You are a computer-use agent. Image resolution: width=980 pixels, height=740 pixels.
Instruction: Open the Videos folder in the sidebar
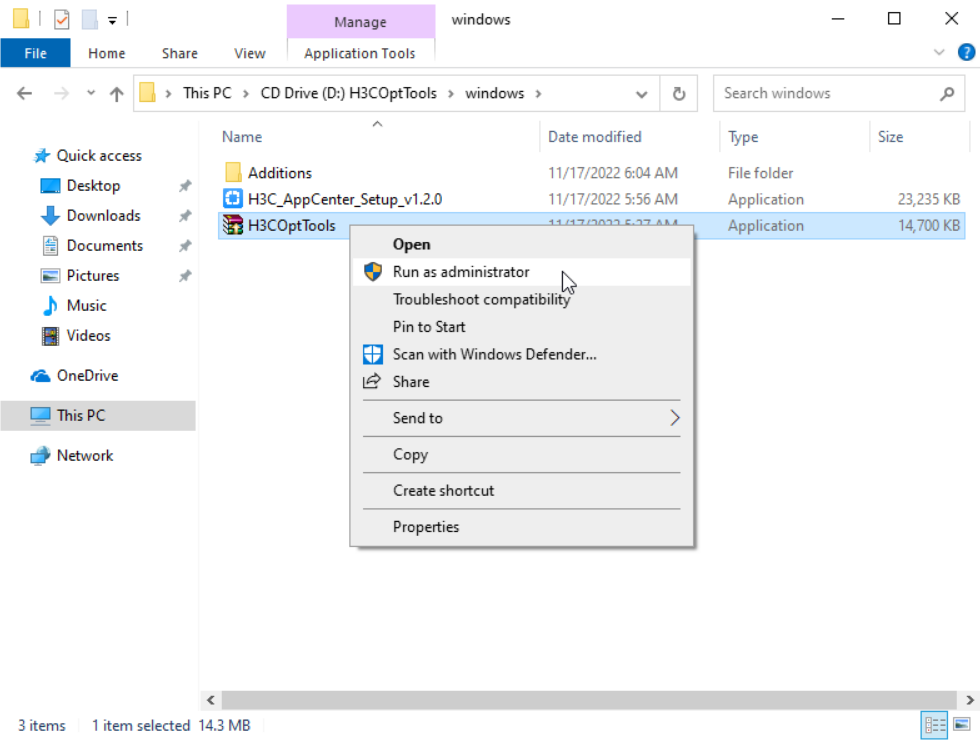coord(88,336)
